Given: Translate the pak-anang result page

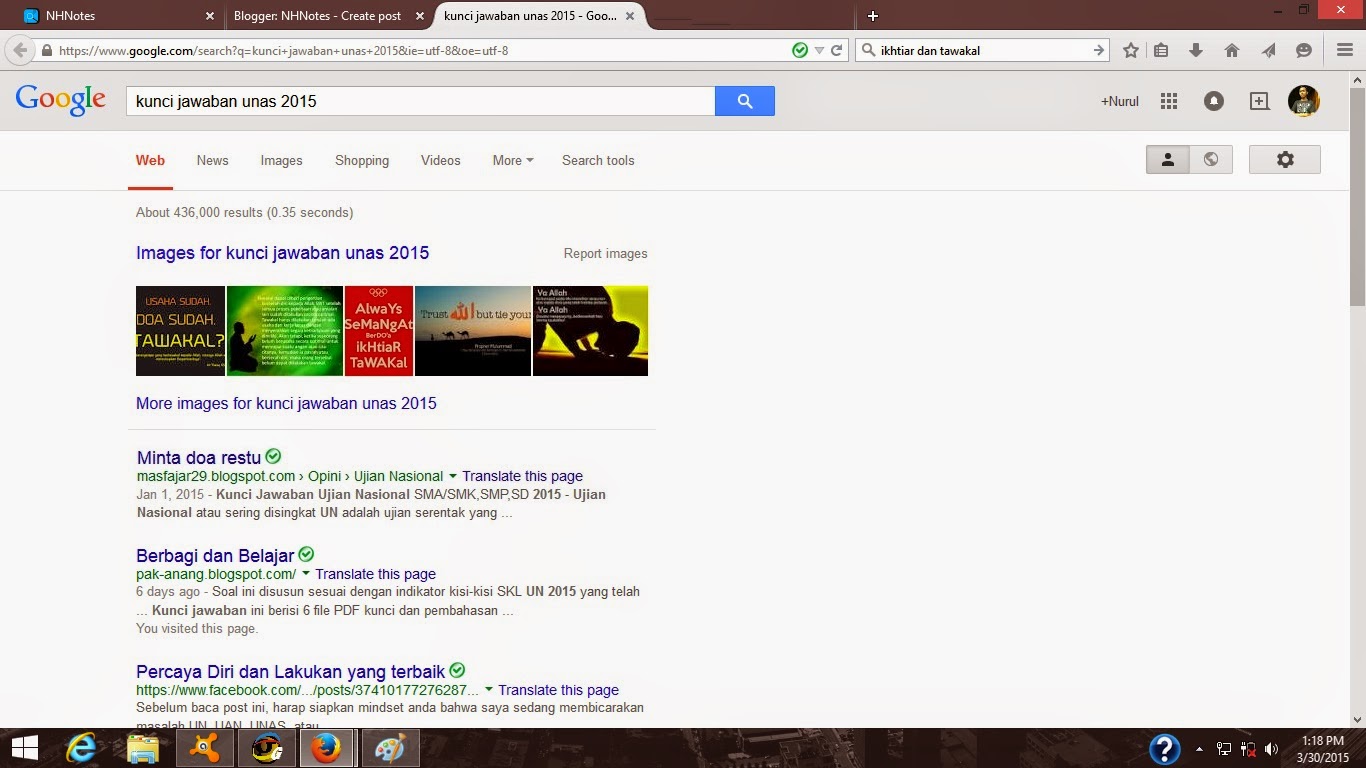Looking at the screenshot, I should point(375,574).
